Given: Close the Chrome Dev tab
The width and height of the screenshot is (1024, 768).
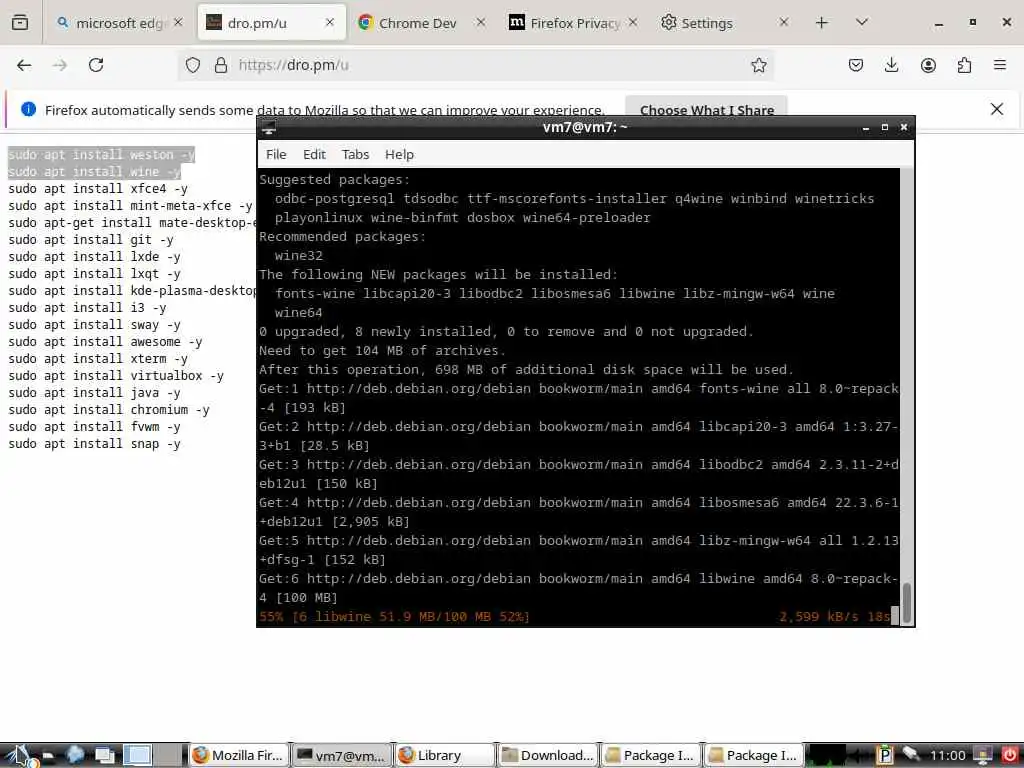Looking at the screenshot, I should click(481, 22).
